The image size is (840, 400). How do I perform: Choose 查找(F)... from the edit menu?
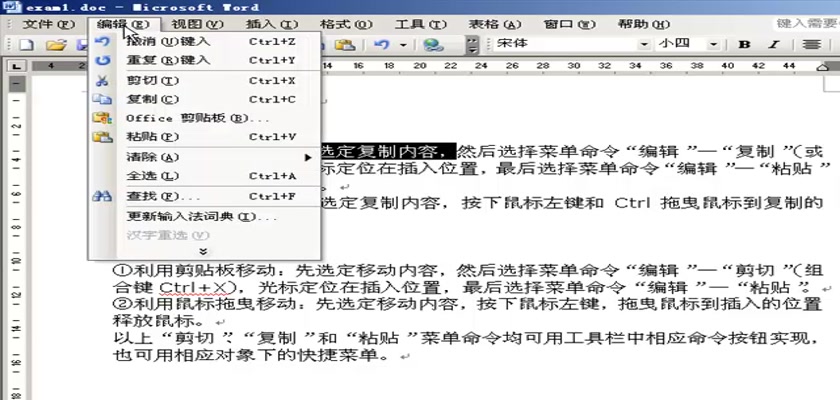pos(205,197)
